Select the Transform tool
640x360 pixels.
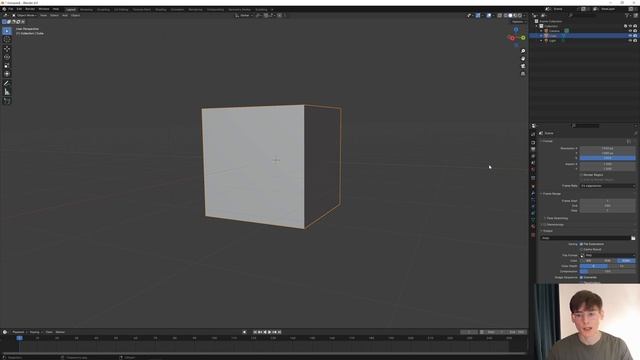click(7, 74)
